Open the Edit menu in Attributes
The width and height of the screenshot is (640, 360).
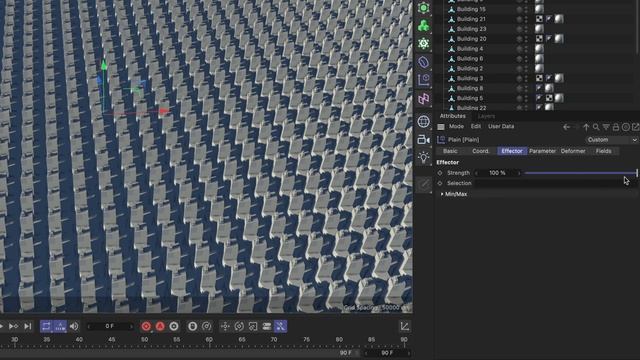(476, 127)
